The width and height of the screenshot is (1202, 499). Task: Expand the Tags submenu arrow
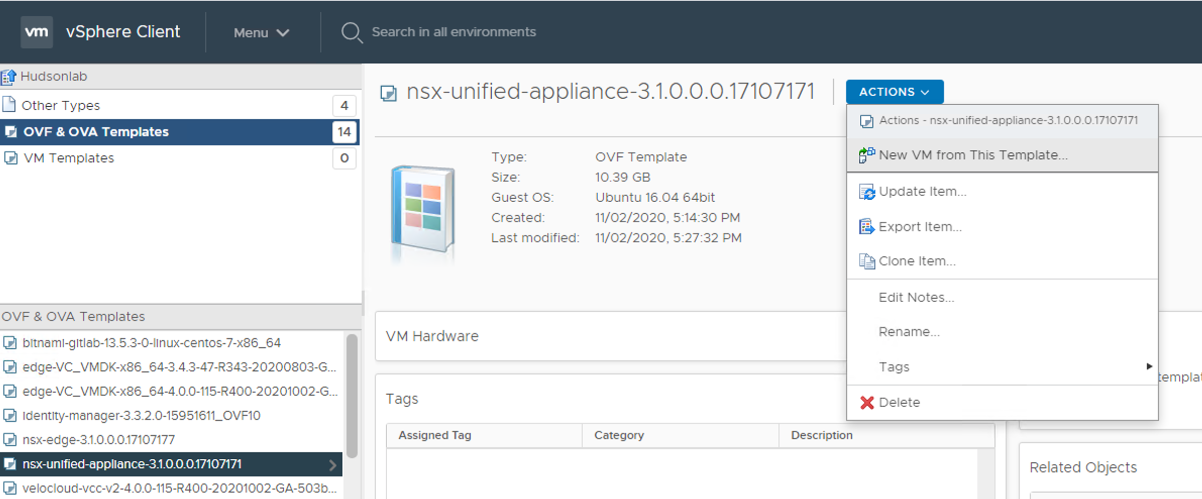pyautogui.click(x=1149, y=367)
